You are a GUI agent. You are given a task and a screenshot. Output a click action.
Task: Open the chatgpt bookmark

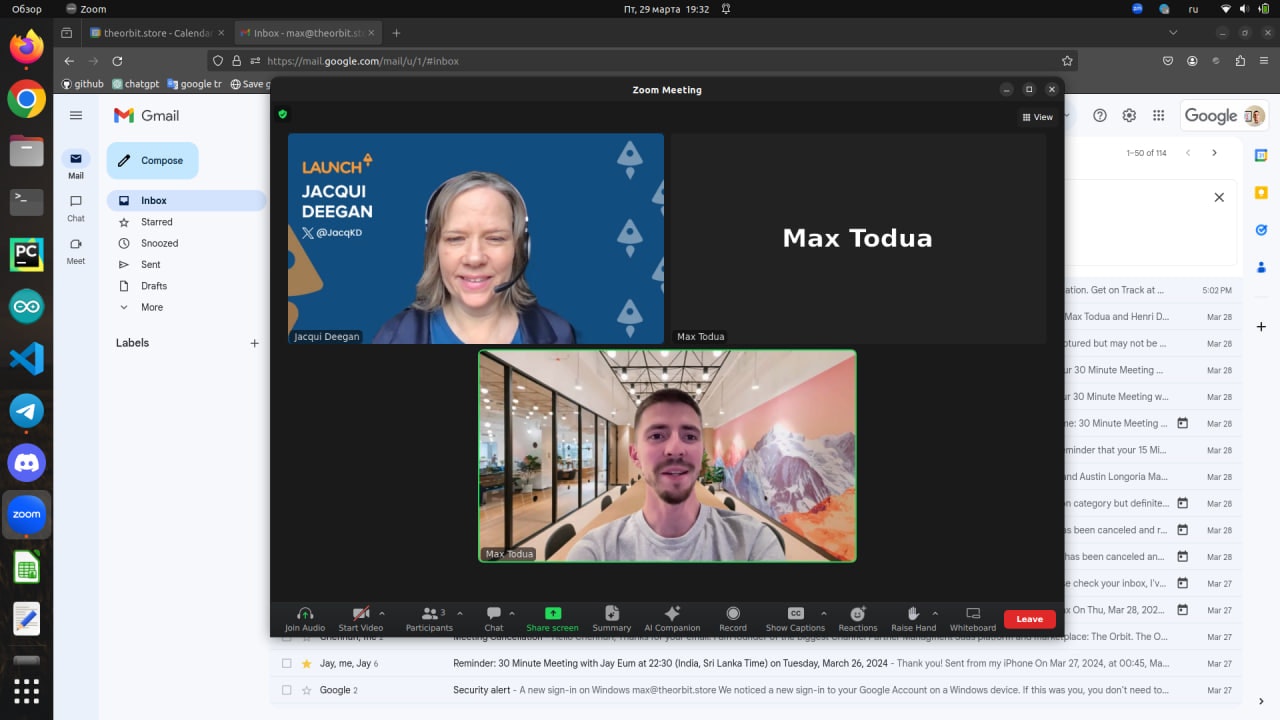136,84
